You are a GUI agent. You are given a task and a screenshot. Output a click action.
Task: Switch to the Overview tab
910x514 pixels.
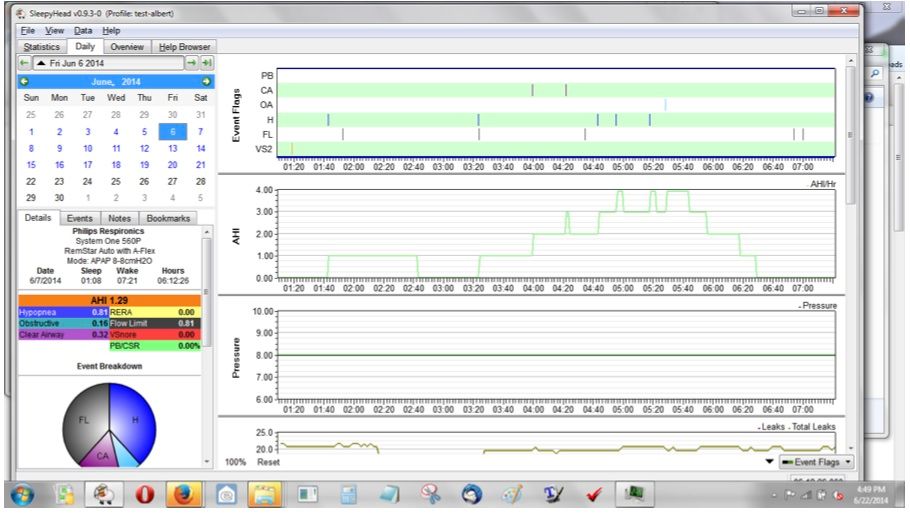(127, 47)
